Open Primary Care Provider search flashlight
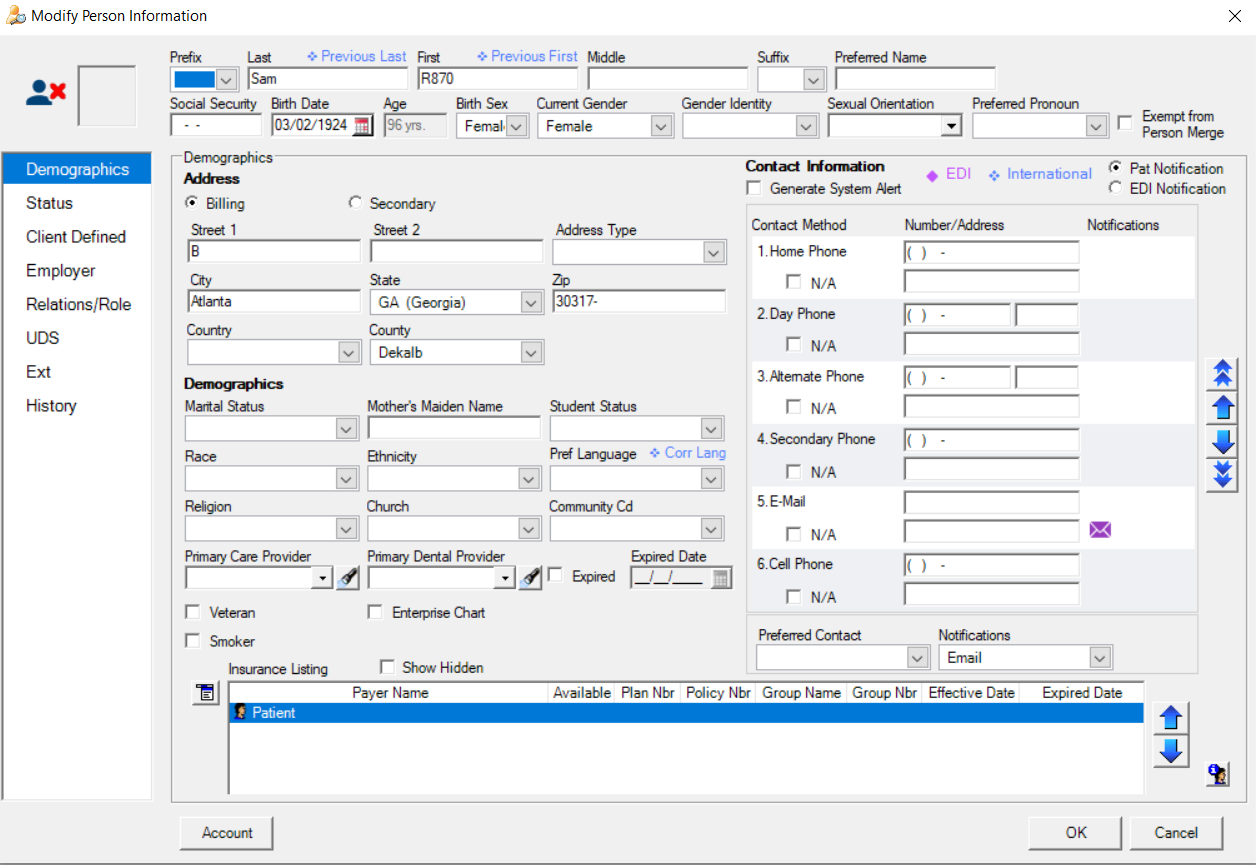The width and height of the screenshot is (1256, 865). tap(347, 577)
